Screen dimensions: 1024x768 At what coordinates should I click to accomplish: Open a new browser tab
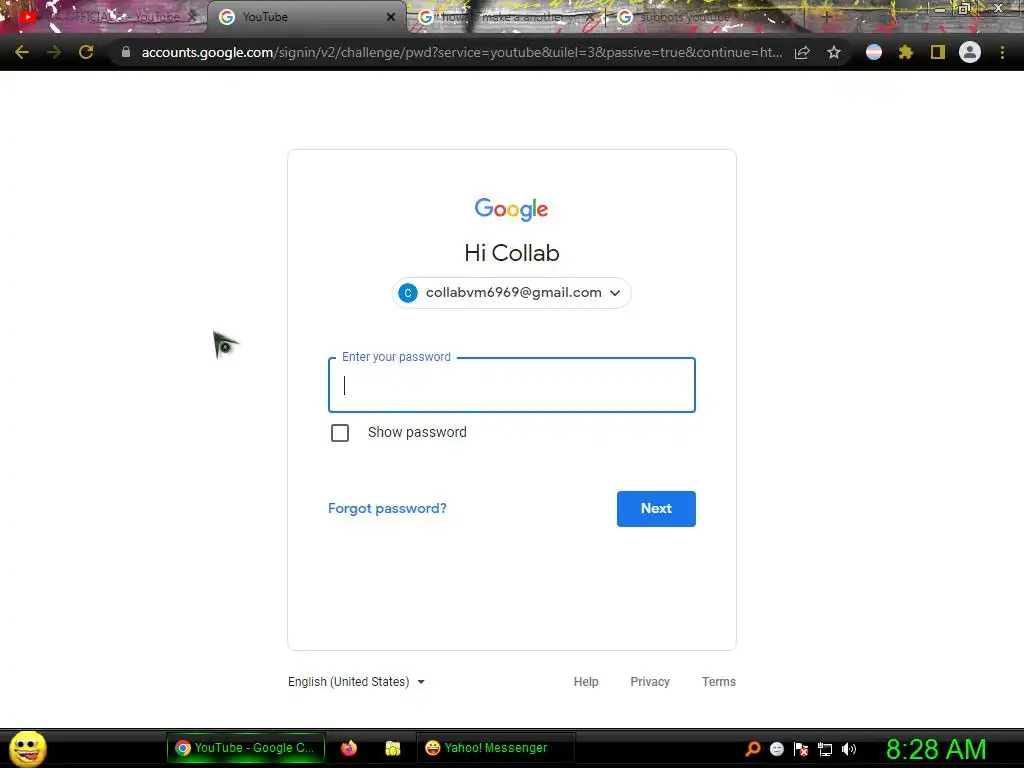click(827, 17)
